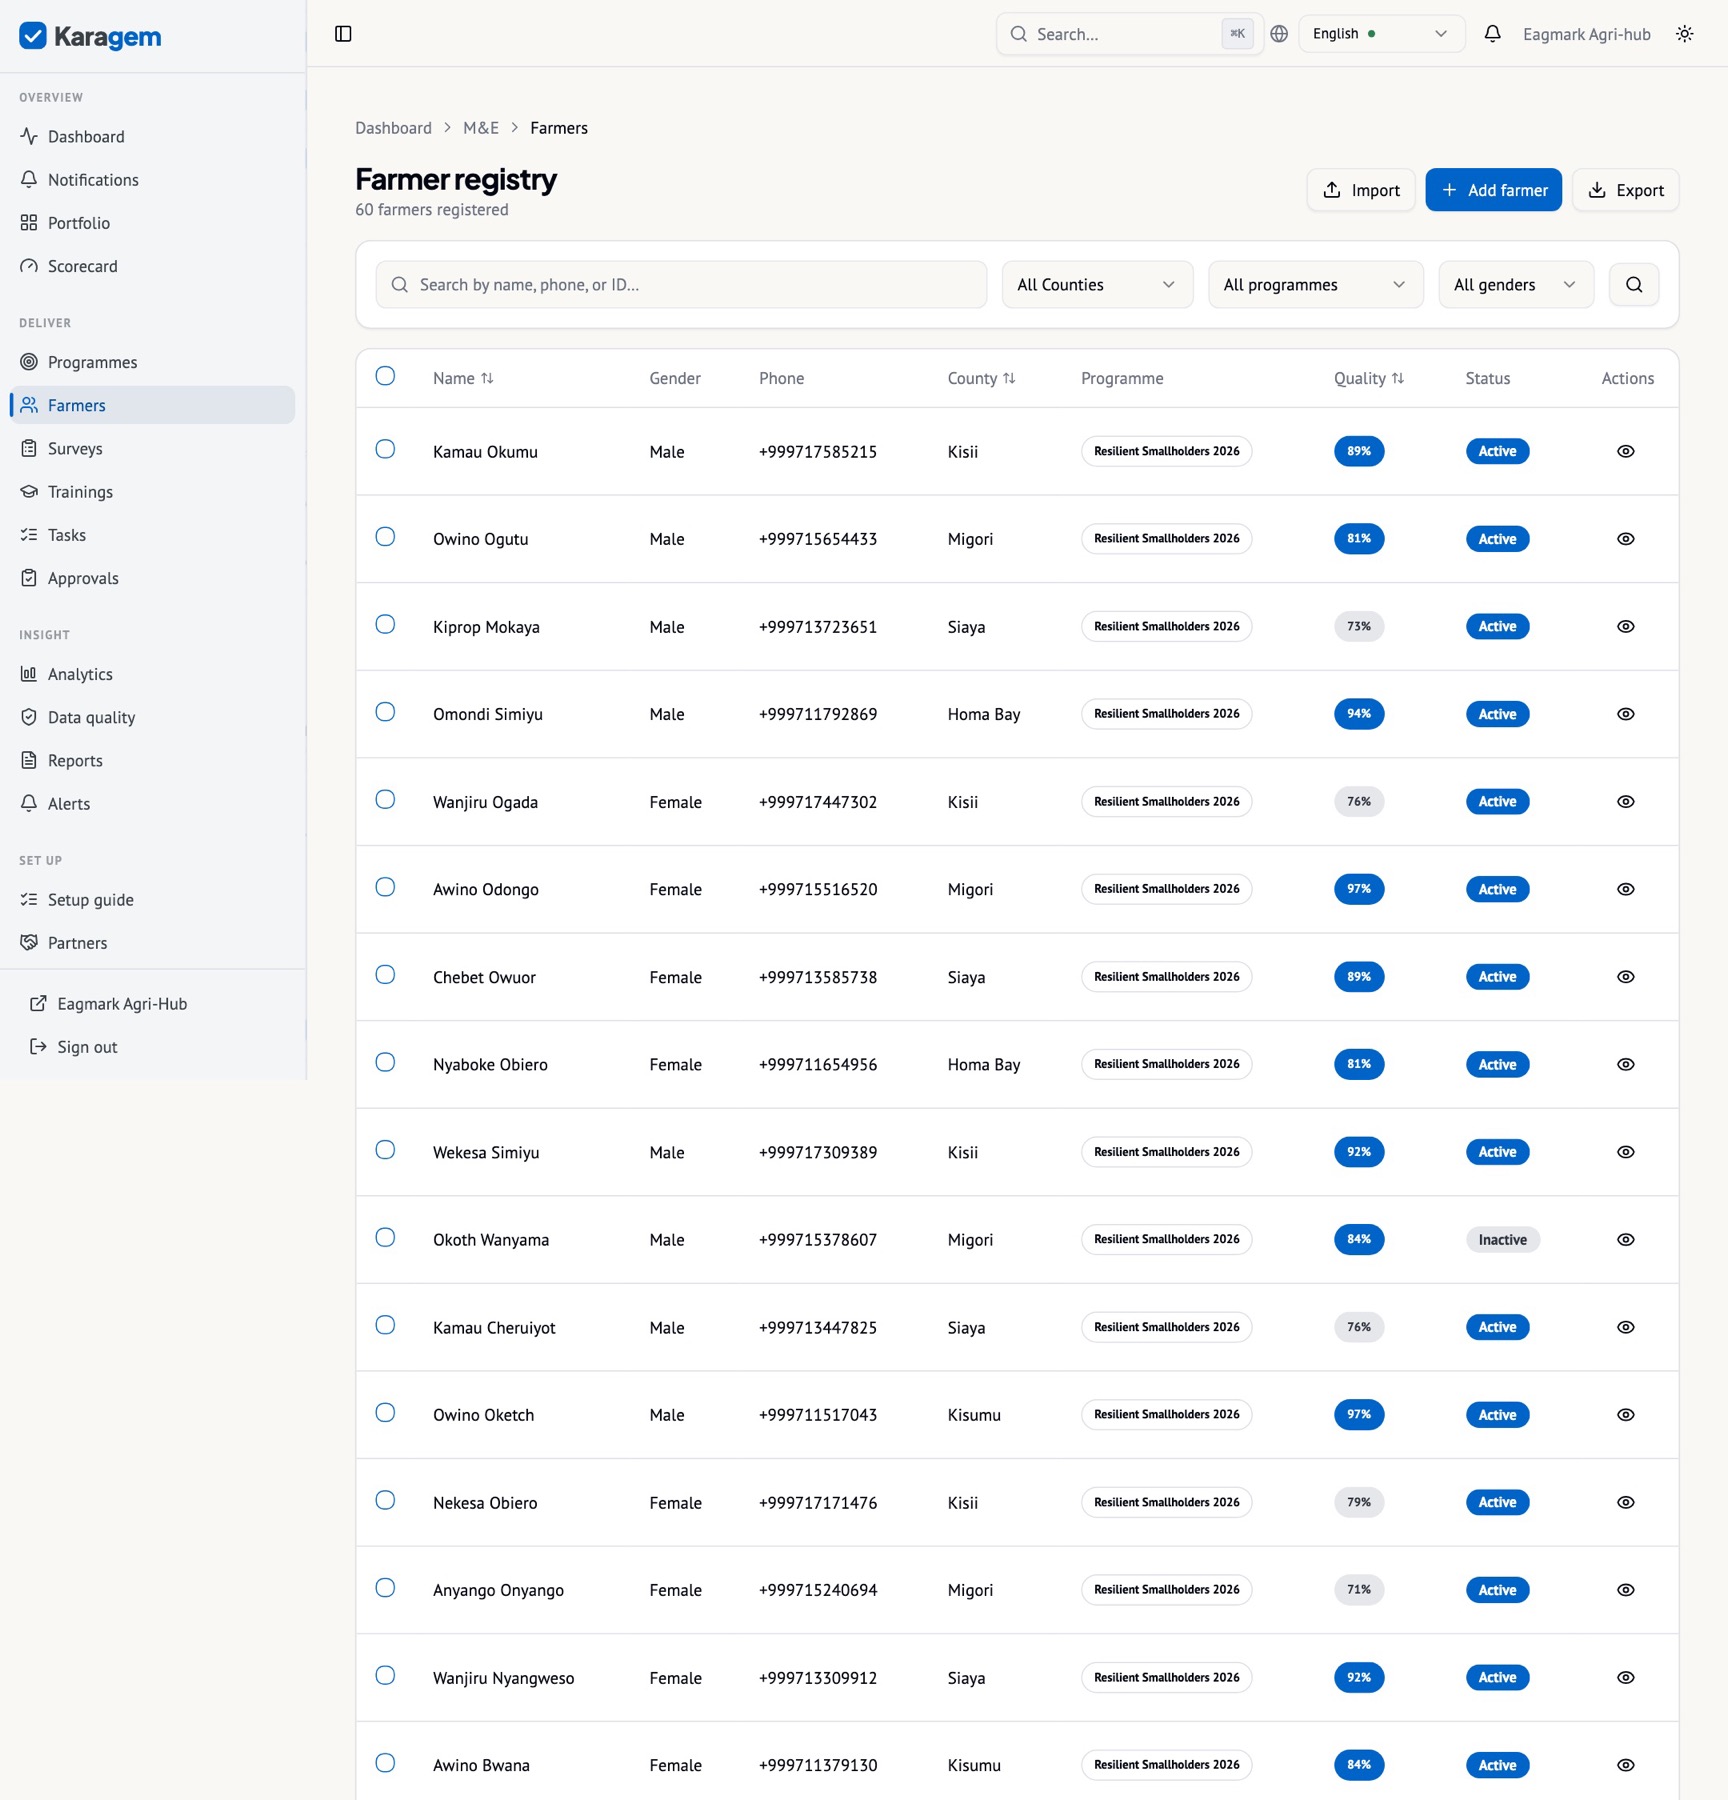Sort table by Quality column
Viewport: 1728px width, 1800px height.
coord(1368,378)
